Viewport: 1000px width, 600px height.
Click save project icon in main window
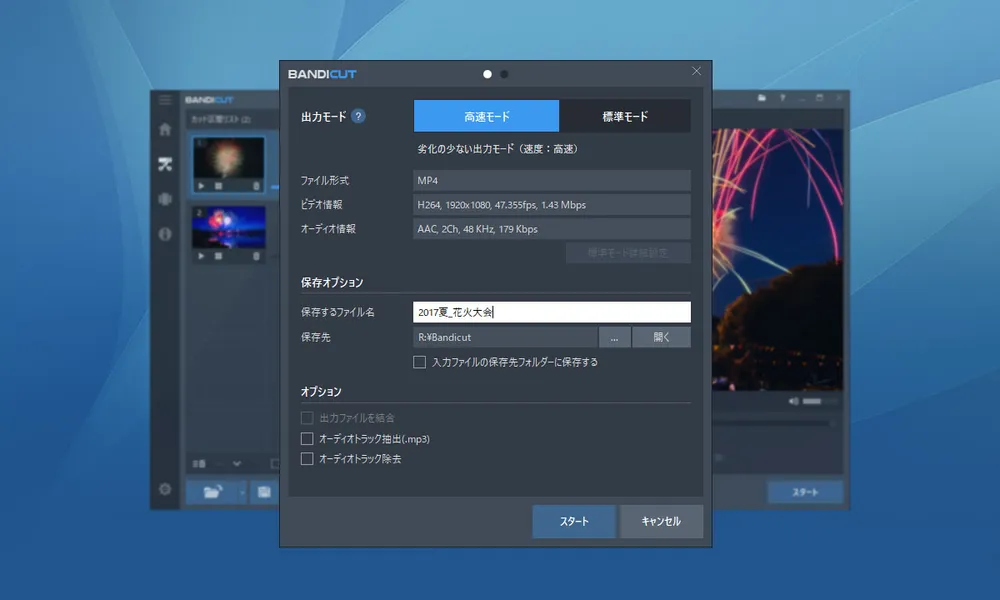(x=264, y=492)
